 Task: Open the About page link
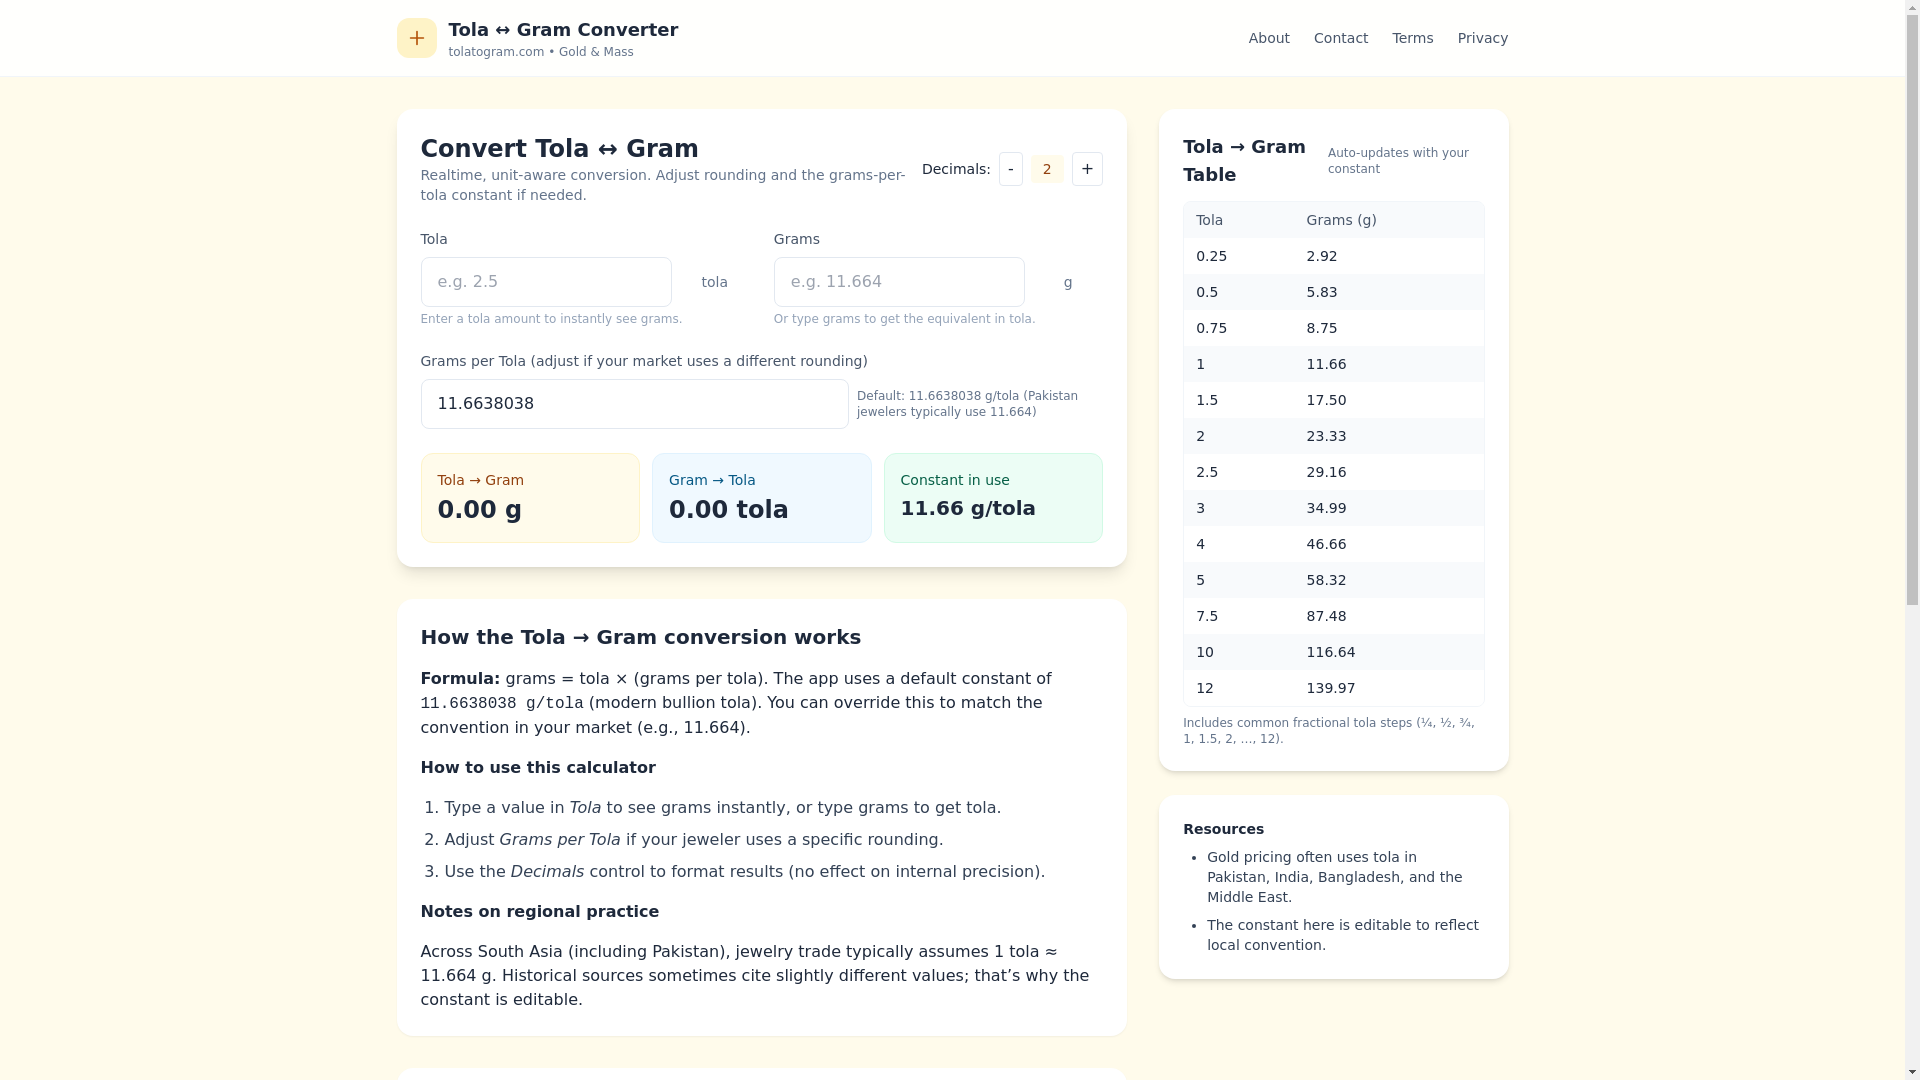1269,38
